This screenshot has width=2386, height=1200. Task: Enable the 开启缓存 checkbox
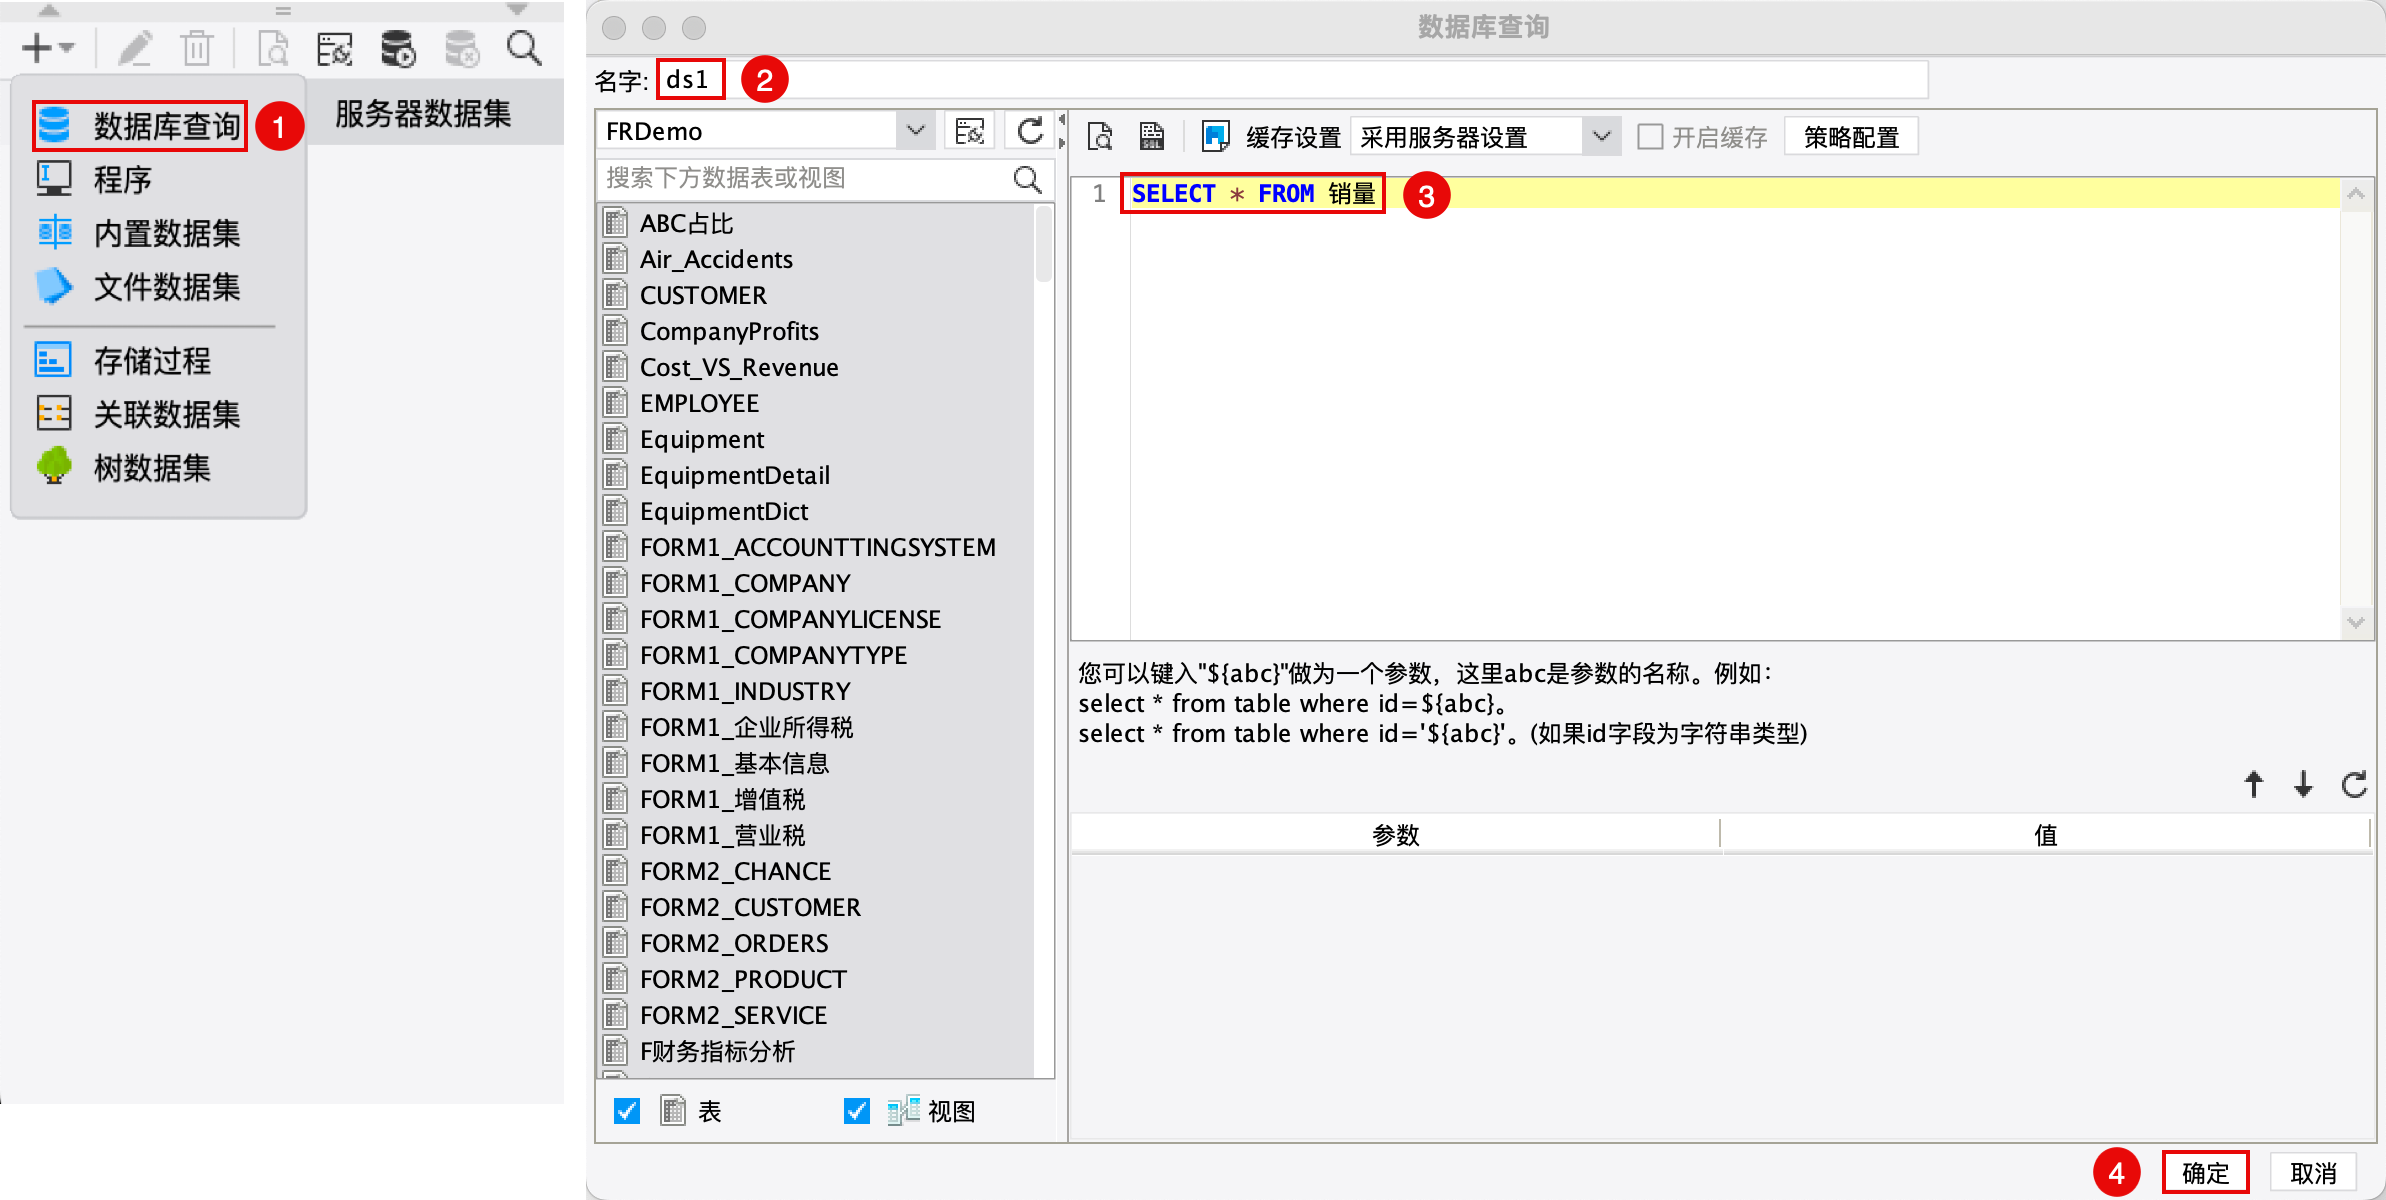1650,137
